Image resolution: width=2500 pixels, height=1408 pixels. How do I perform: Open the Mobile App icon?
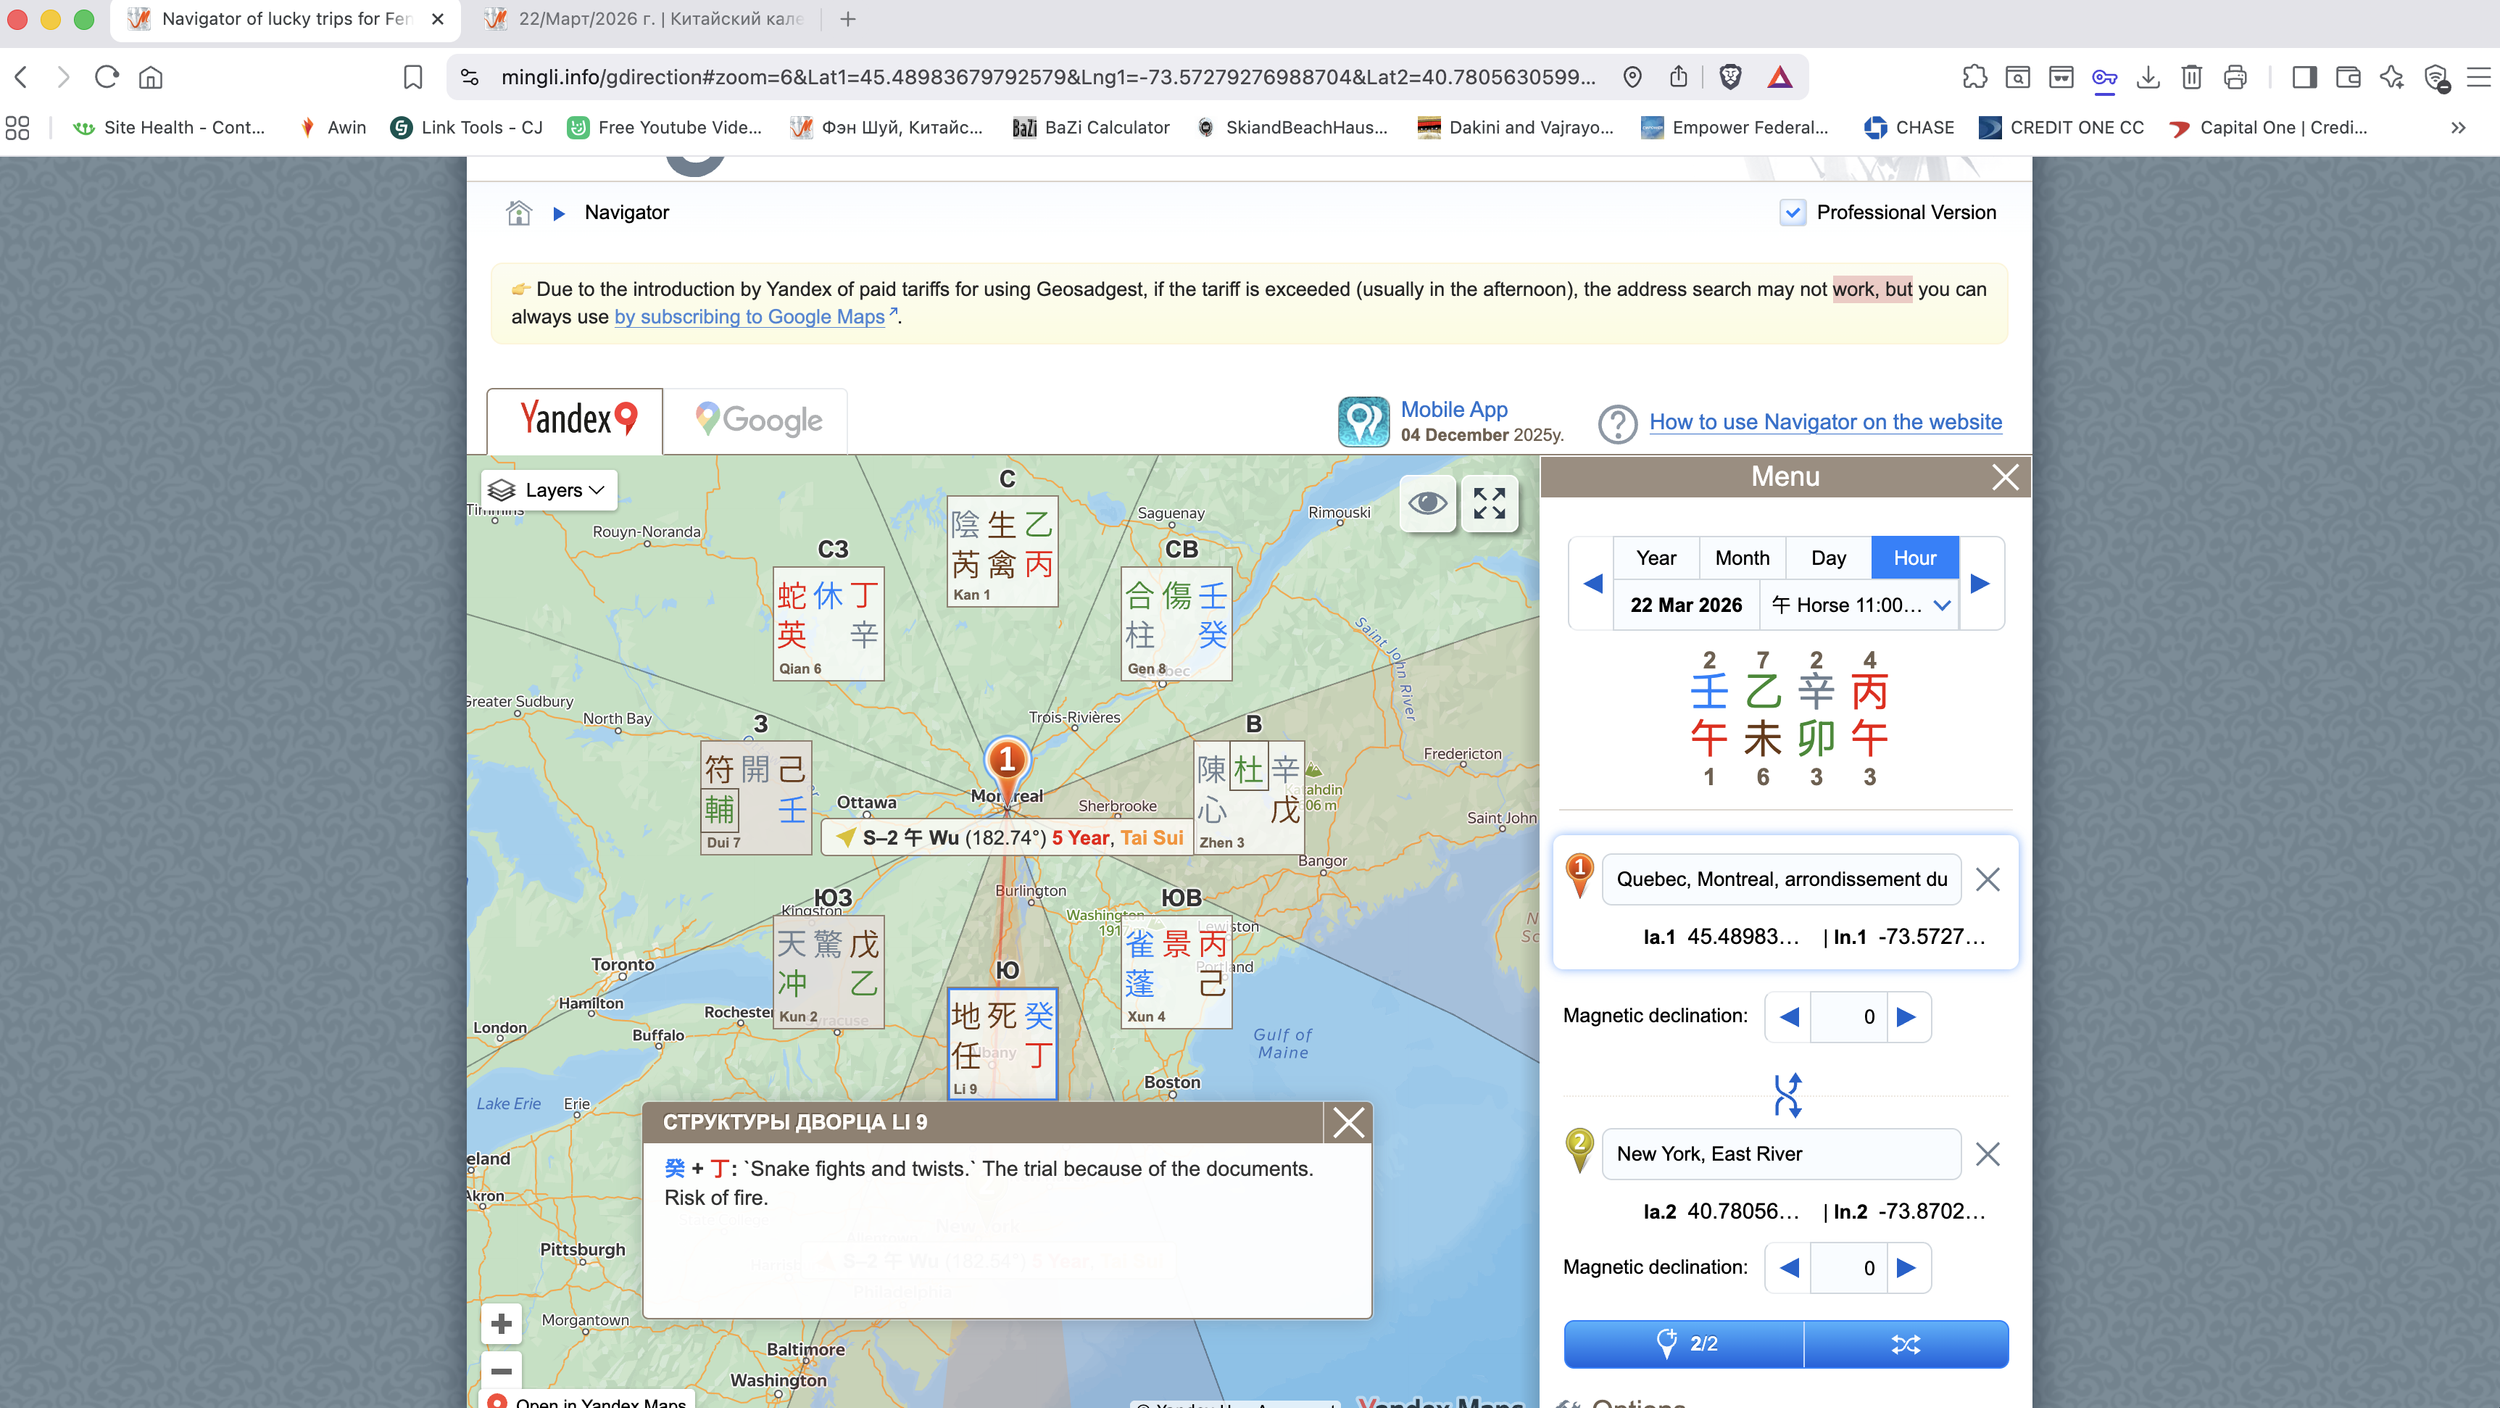[1363, 421]
